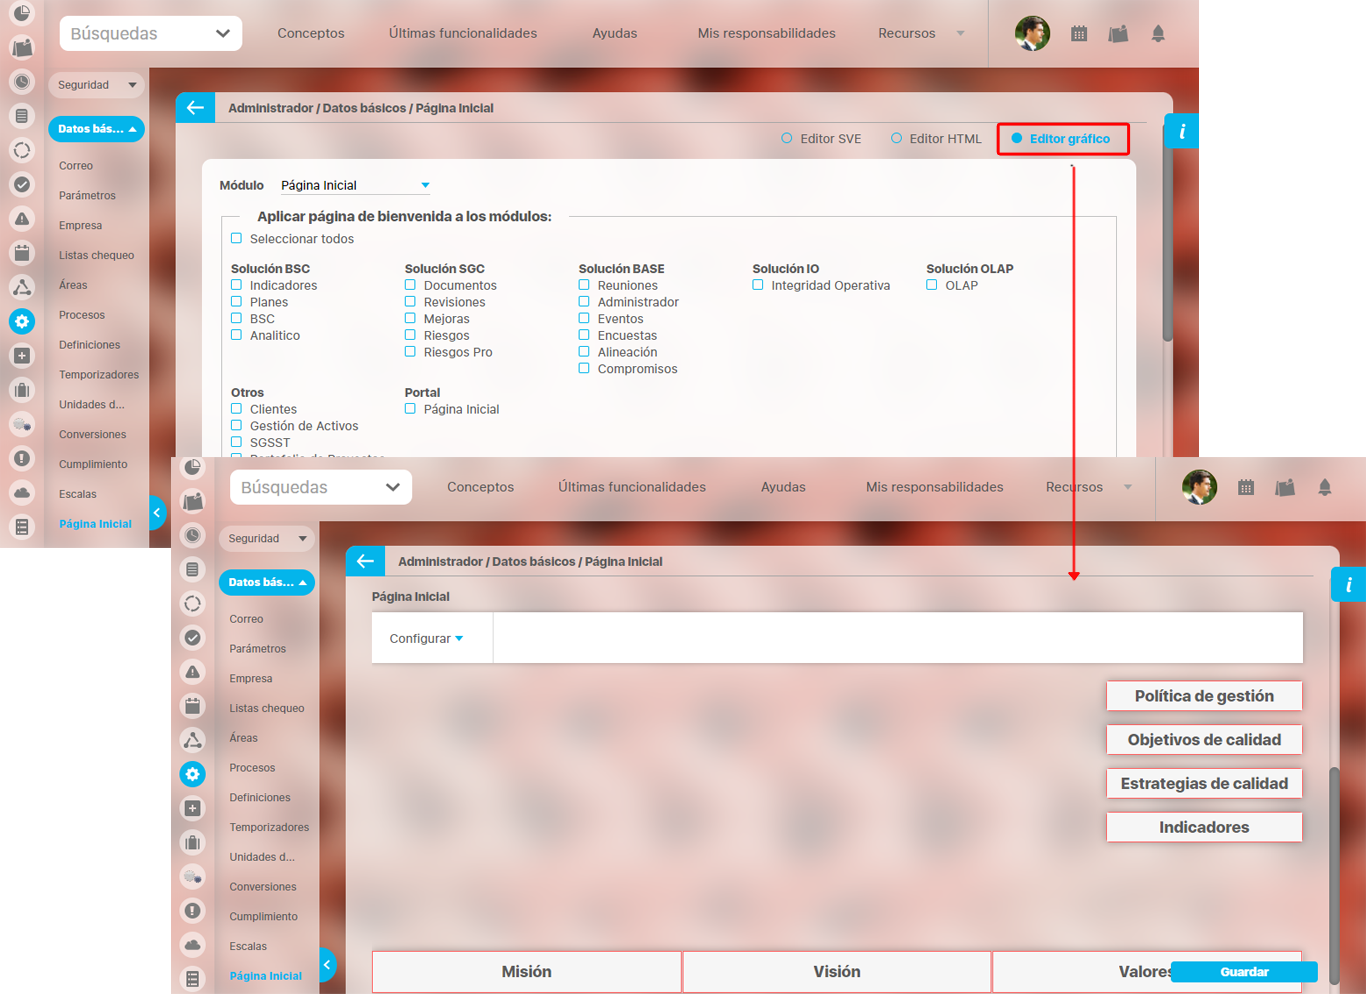Collapse the sidebar with the blue chevron
Image resolution: width=1366 pixels, height=994 pixels.
(157, 513)
